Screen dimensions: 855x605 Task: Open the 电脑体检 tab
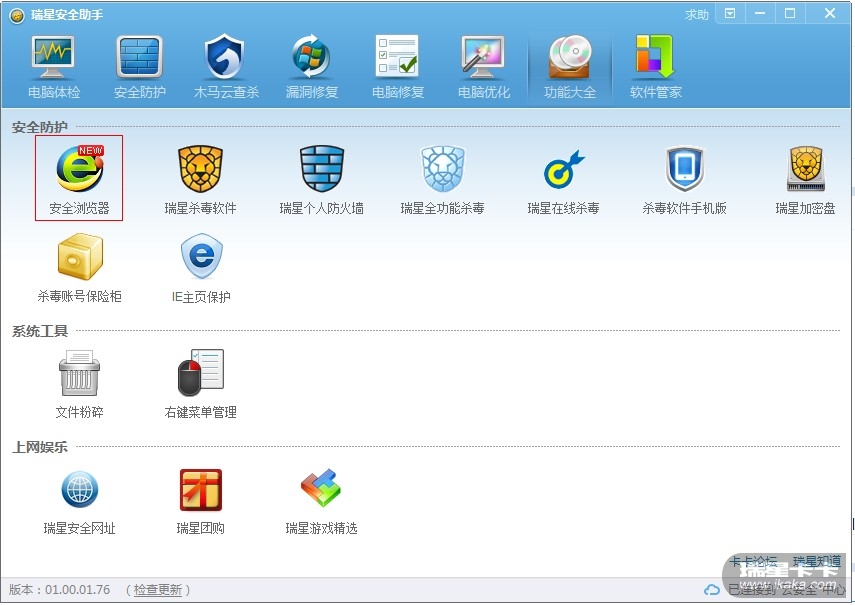53,68
